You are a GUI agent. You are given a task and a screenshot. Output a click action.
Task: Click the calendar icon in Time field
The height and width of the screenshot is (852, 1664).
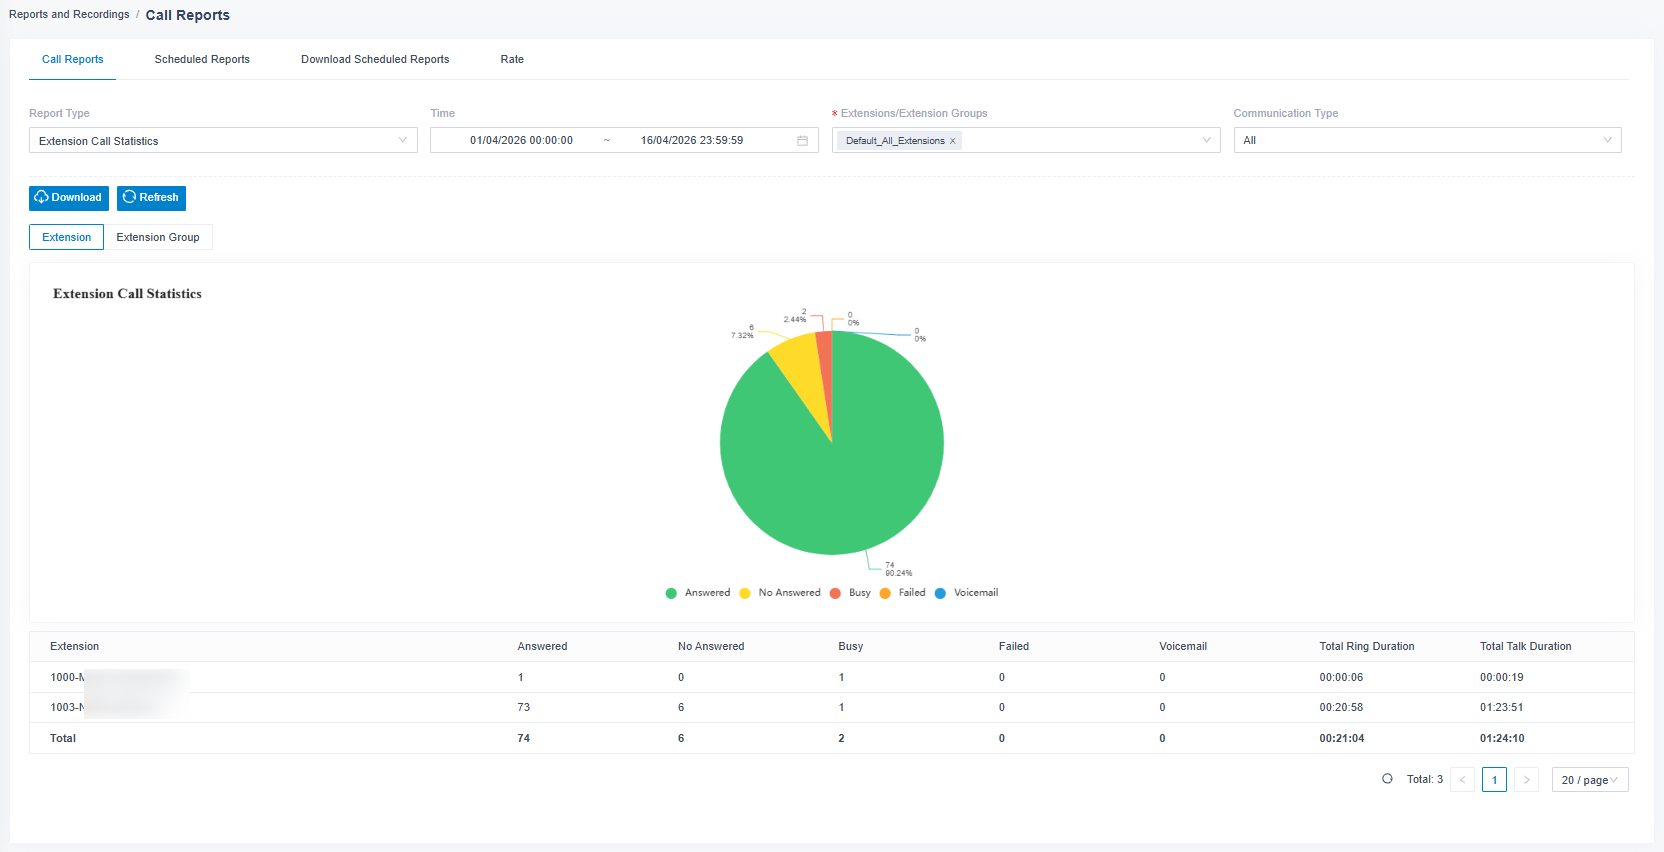click(802, 141)
